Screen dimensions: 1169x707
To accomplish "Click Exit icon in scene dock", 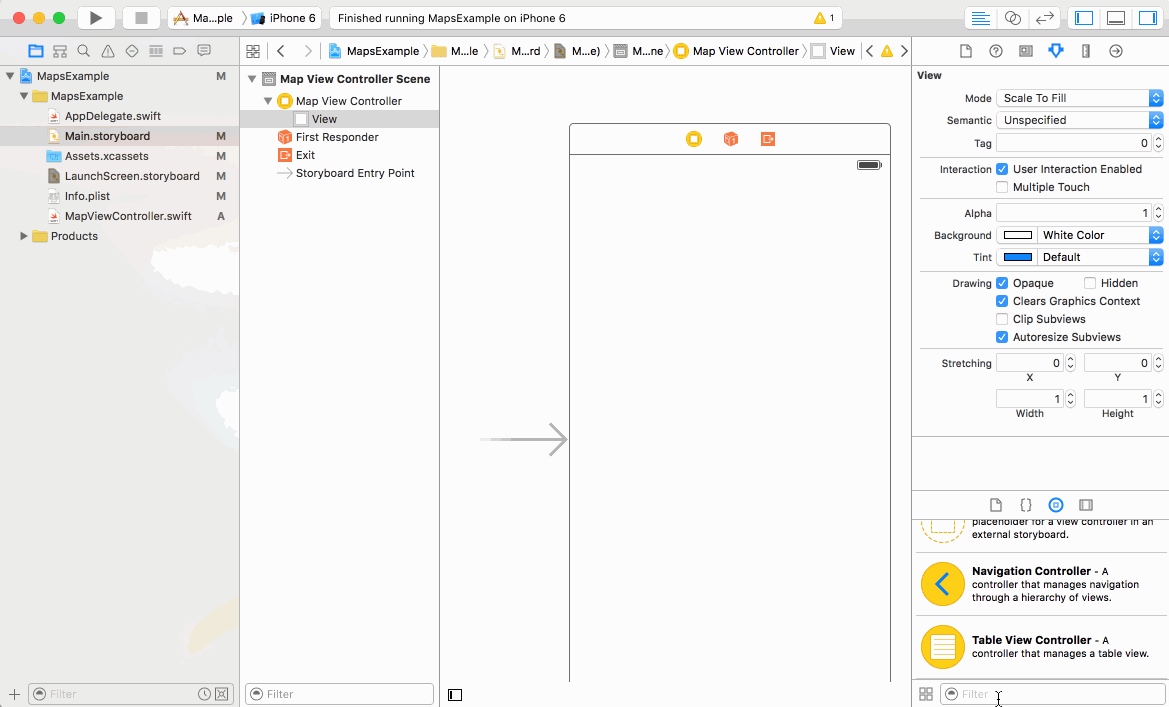I will click(768, 139).
